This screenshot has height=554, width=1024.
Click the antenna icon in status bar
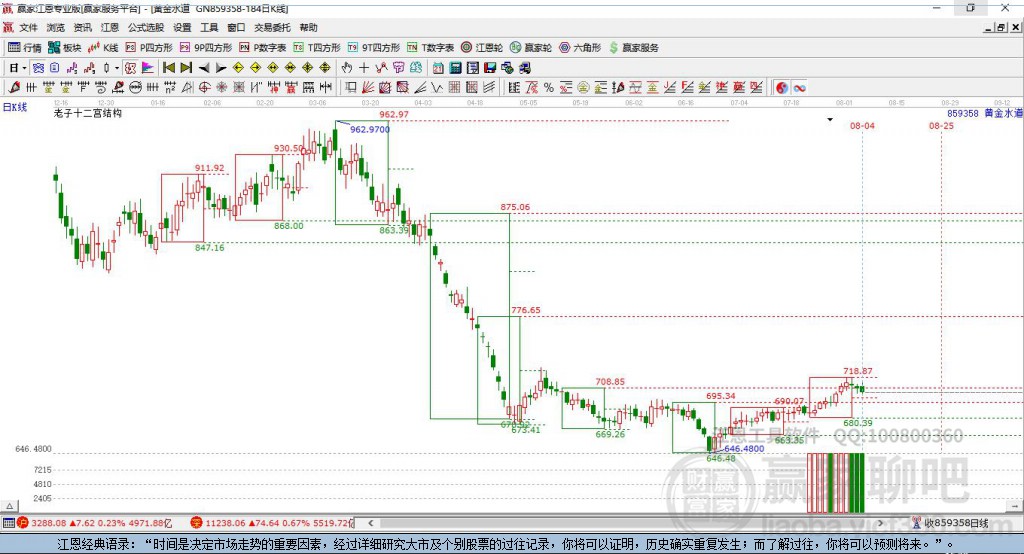click(x=916, y=523)
